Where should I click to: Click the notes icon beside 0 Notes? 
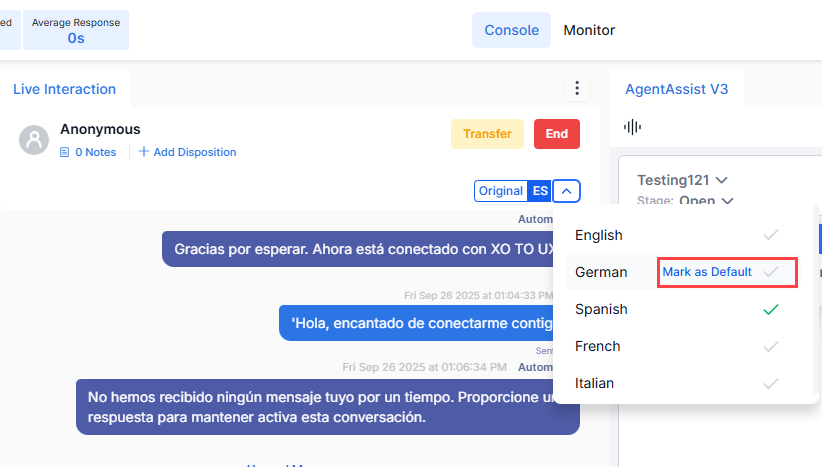coord(65,153)
